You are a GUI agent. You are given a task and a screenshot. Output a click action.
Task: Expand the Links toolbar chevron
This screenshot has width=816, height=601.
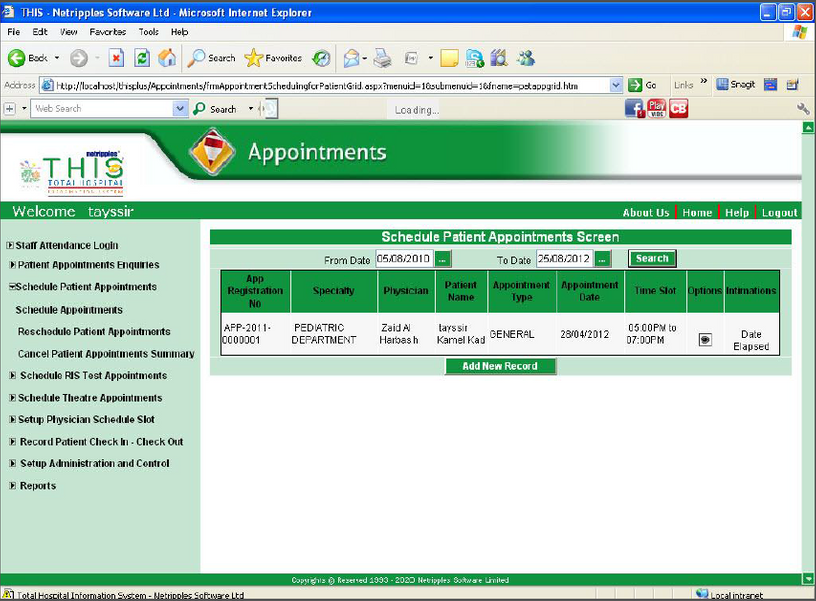704,81
